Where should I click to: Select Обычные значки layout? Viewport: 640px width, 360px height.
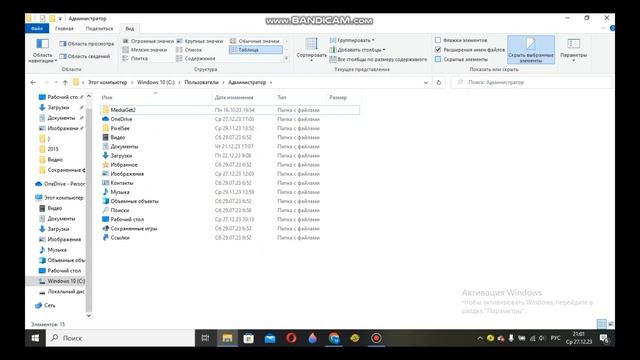[255, 41]
